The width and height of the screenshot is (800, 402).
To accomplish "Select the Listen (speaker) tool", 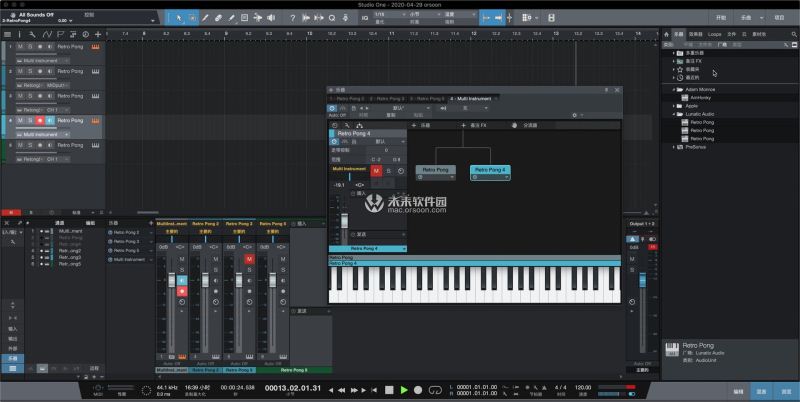I will pyautogui.click(x=271, y=18).
